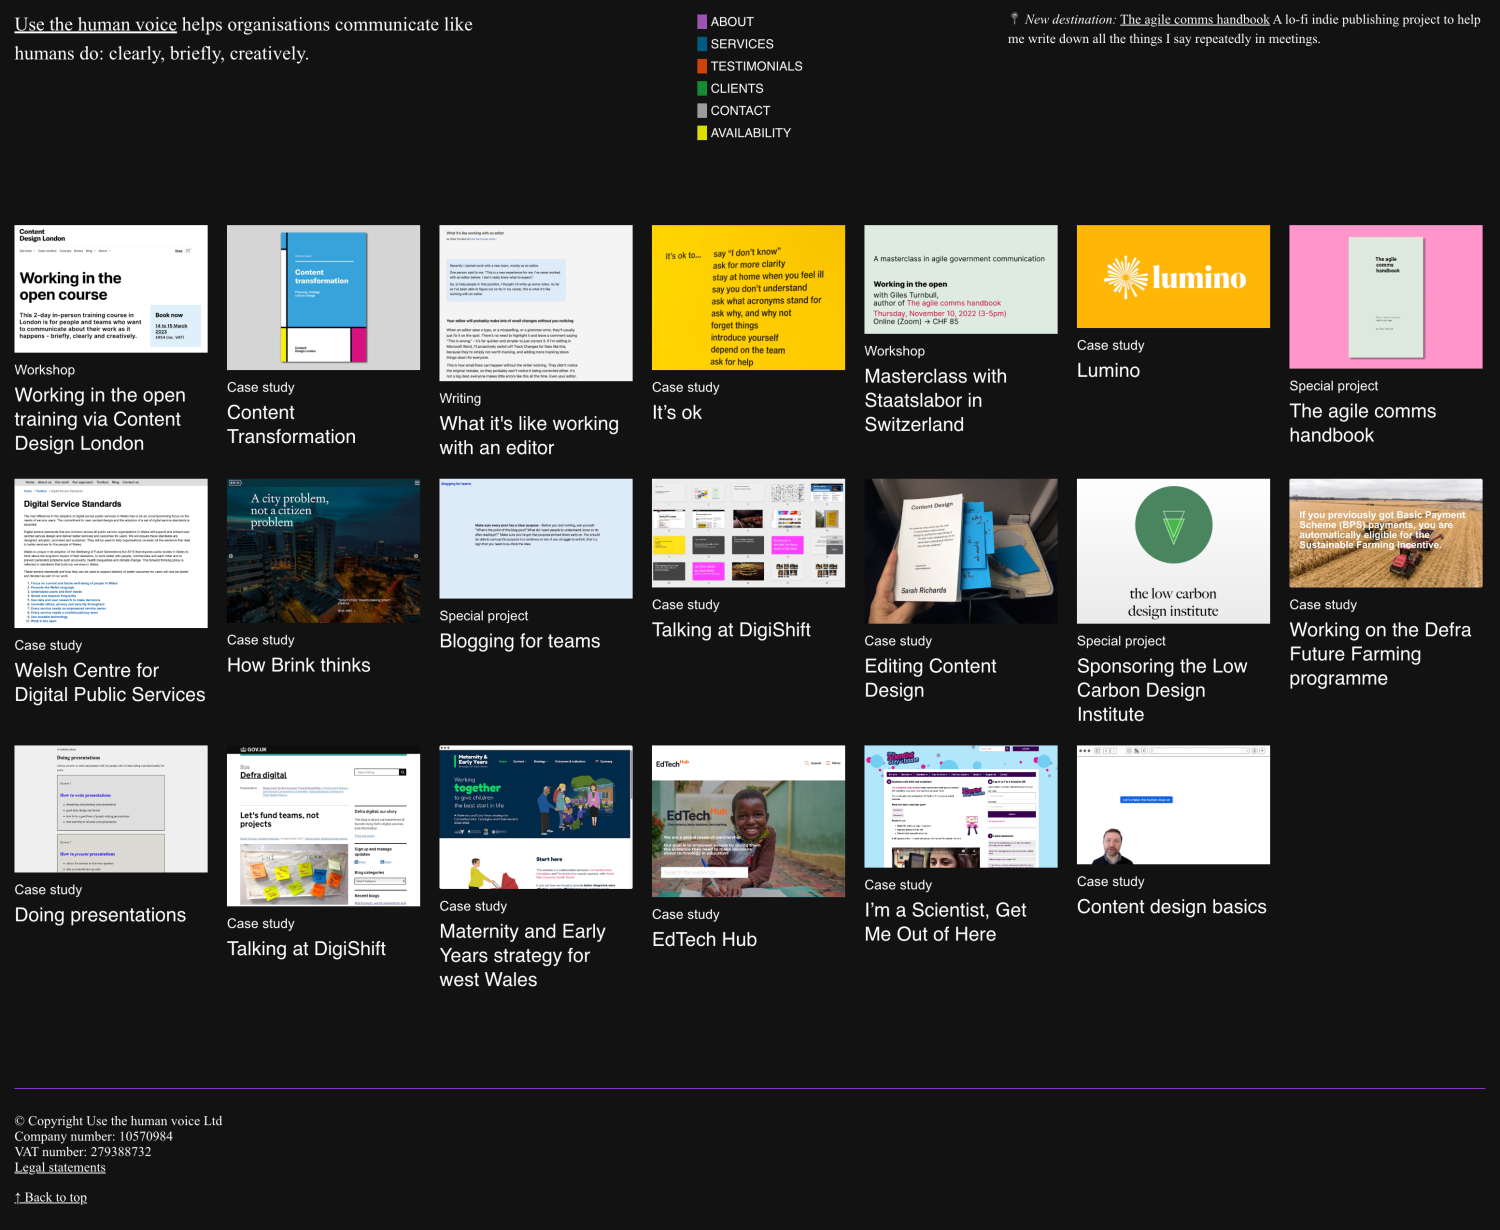This screenshot has width=1500, height=1230.
Task: Open the agile comms handbook link
Action: click(1194, 19)
